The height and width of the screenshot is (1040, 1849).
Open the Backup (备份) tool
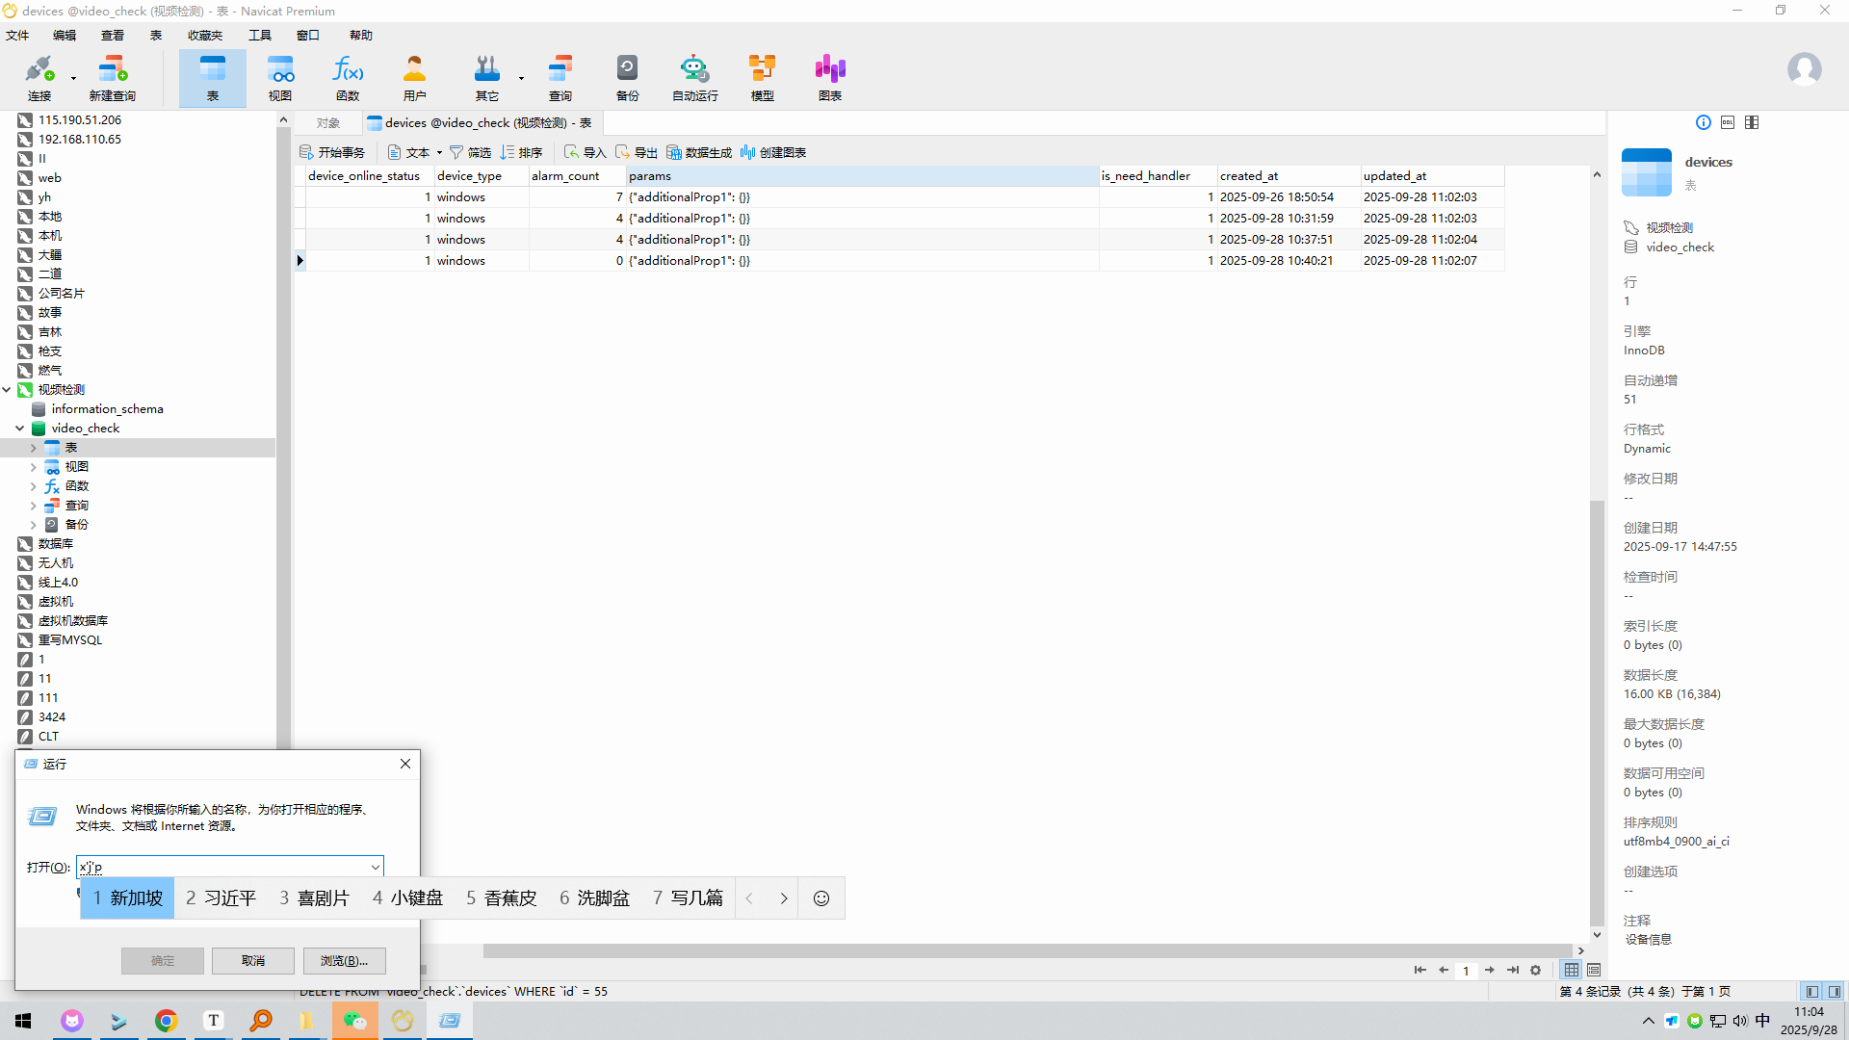pyautogui.click(x=627, y=78)
